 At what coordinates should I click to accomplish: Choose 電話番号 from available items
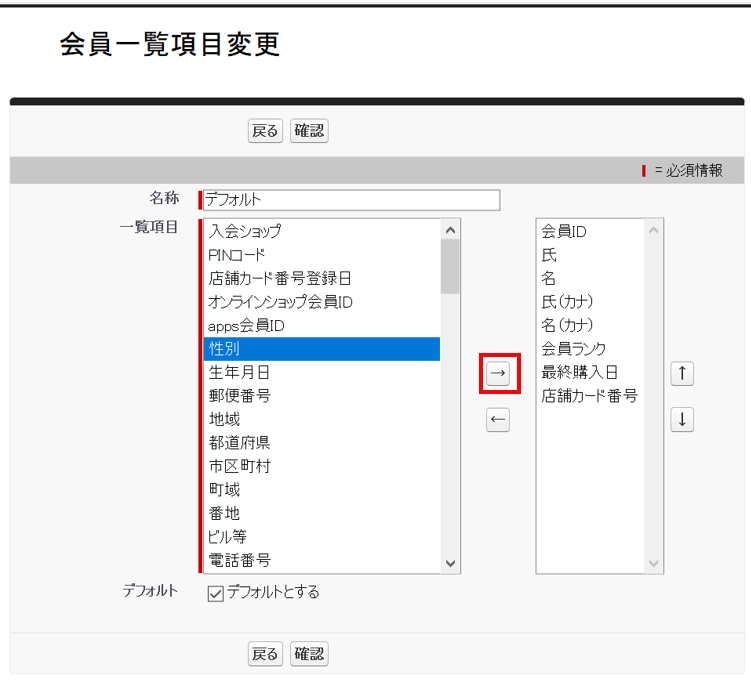[240, 560]
